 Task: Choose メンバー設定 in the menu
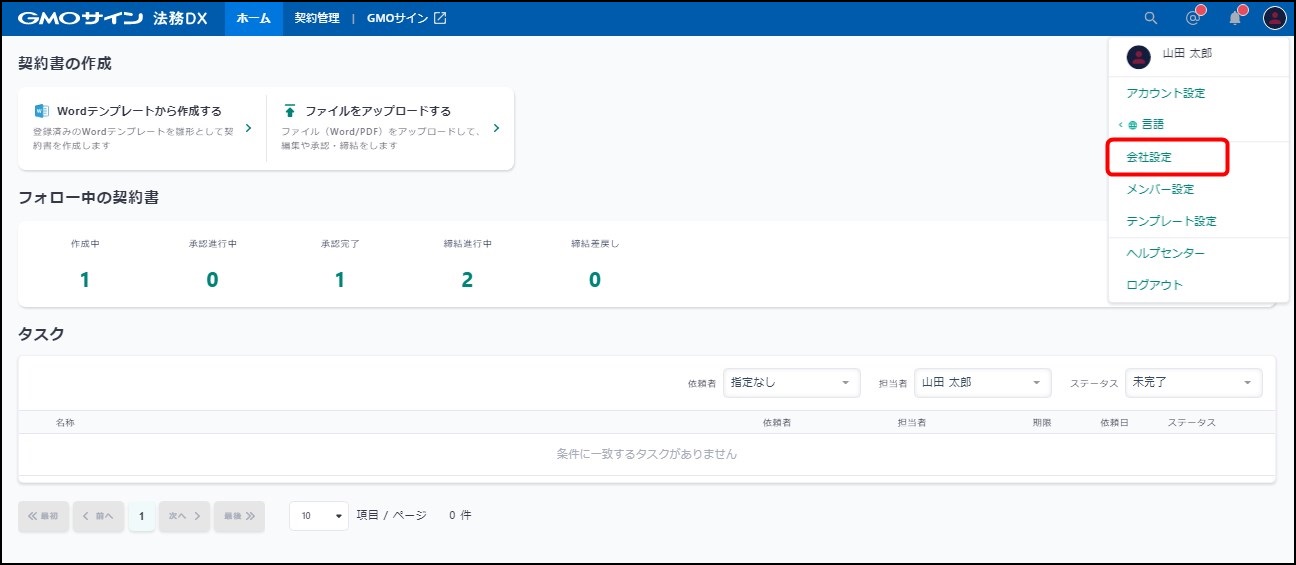point(1160,189)
